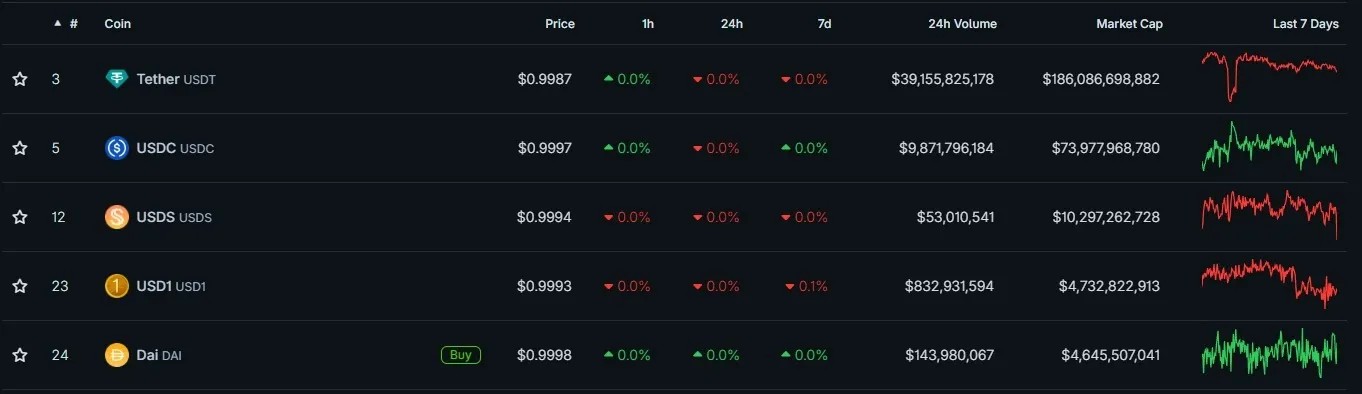The height and width of the screenshot is (394, 1362).
Task: Toggle the USD1 watchlist star
Action: 20,286
